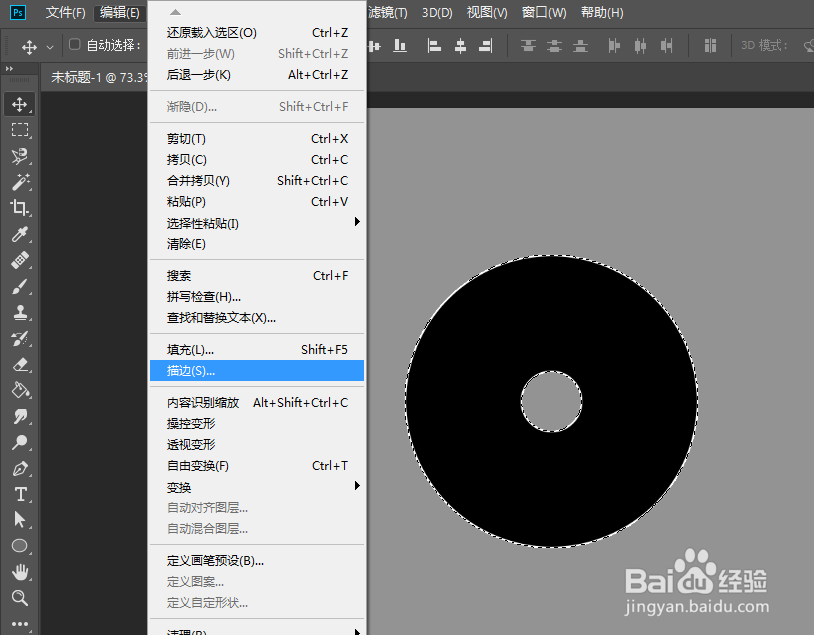Enable the 自动选择 checkbox in options bar
Image resolution: width=814 pixels, height=635 pixels.
[x=75, y=45]
